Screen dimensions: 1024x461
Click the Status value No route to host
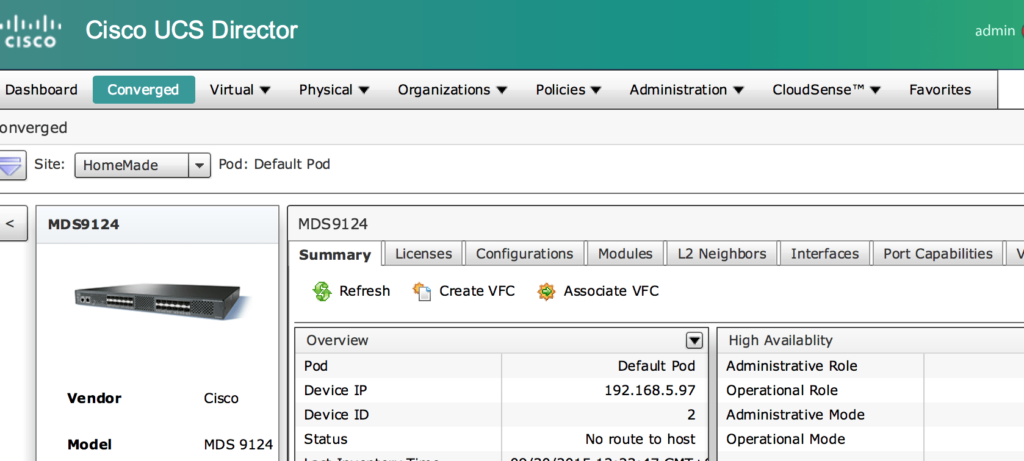[640, 439]
